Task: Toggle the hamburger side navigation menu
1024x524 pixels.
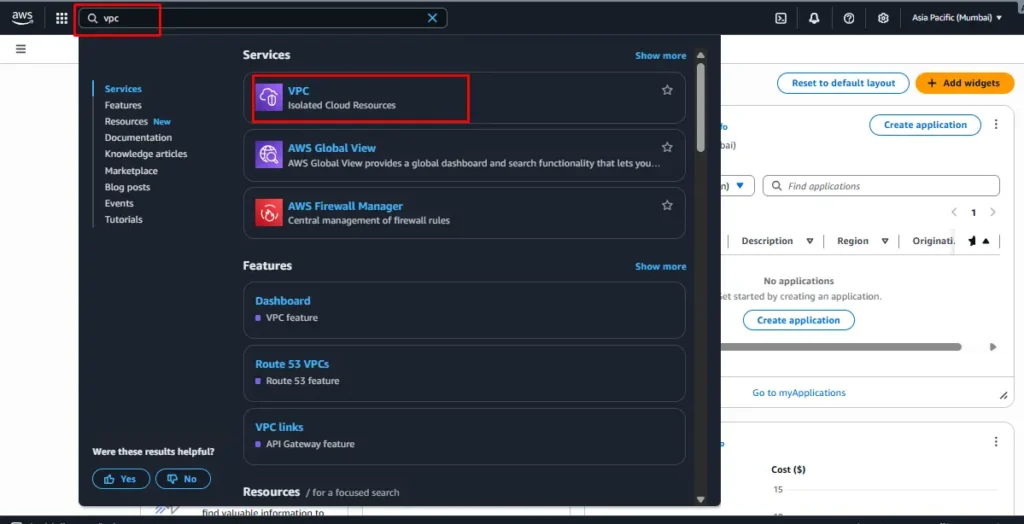Action: [21, 49]
